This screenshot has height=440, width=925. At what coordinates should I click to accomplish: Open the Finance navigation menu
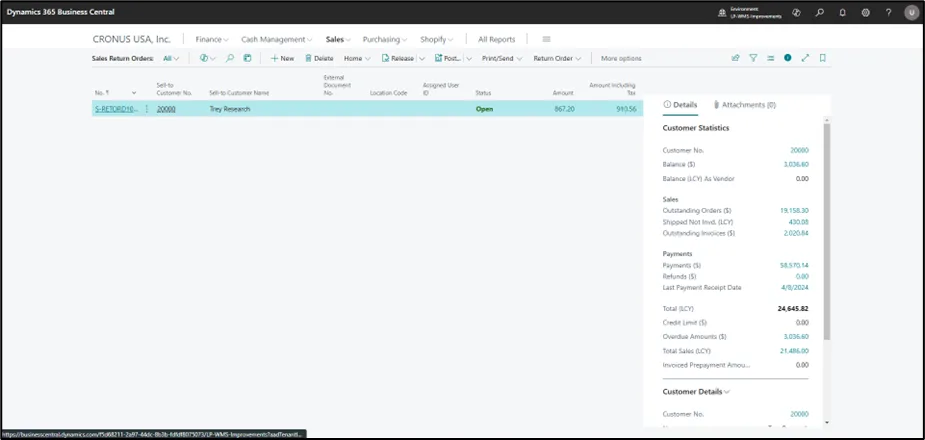point(212,40)
